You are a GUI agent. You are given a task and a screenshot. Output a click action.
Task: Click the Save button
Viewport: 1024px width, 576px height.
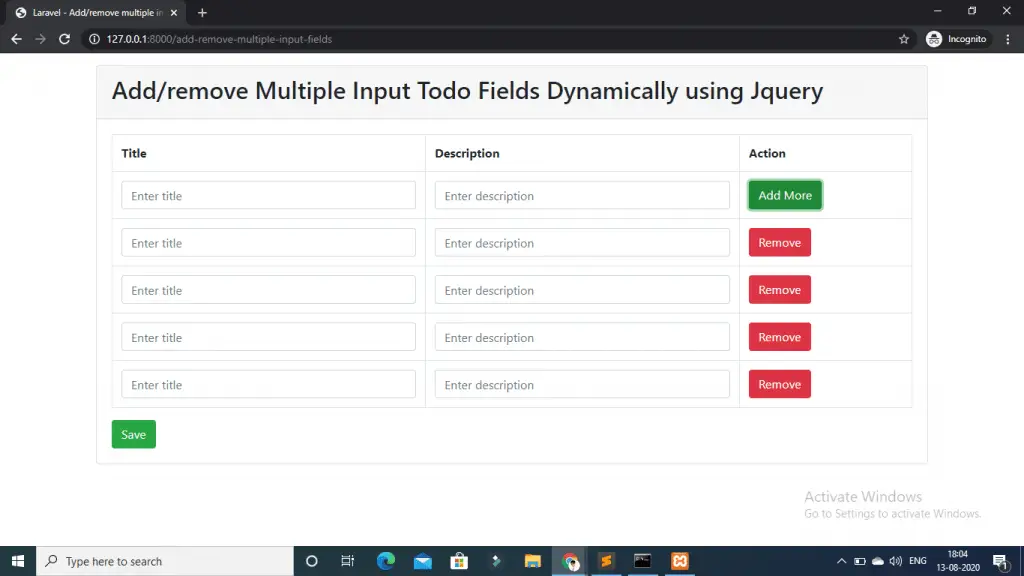pos(133,434)
